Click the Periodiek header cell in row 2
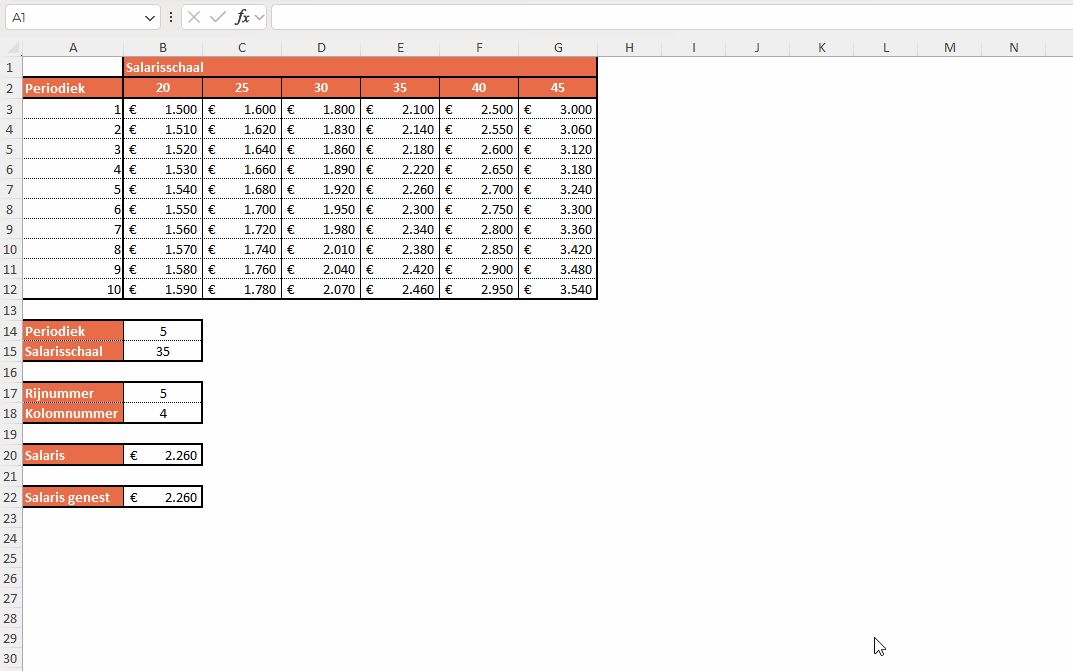Viewport: 1073px width, 671px height. (x=73, y=88)
